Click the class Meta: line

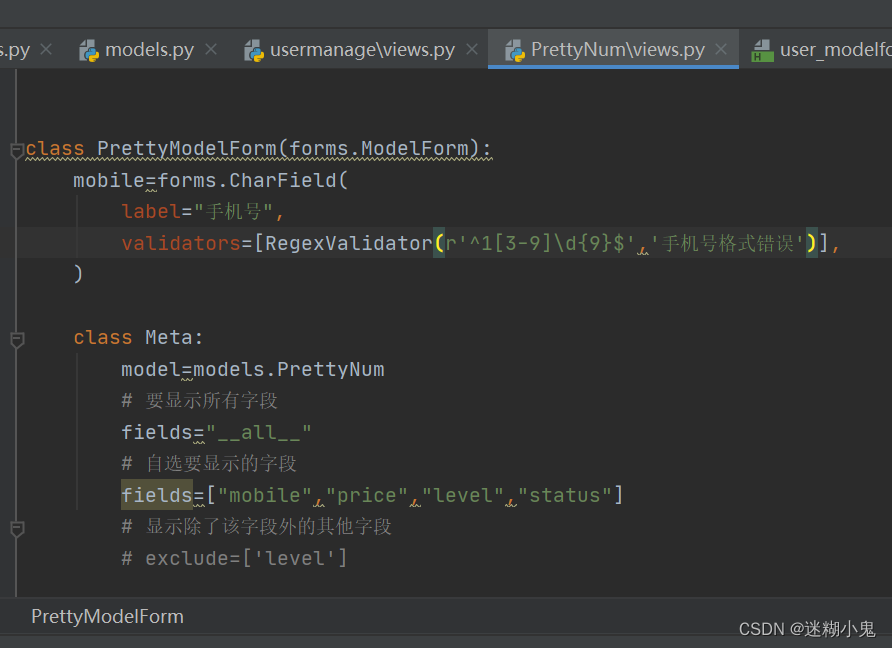click(138, 337)
